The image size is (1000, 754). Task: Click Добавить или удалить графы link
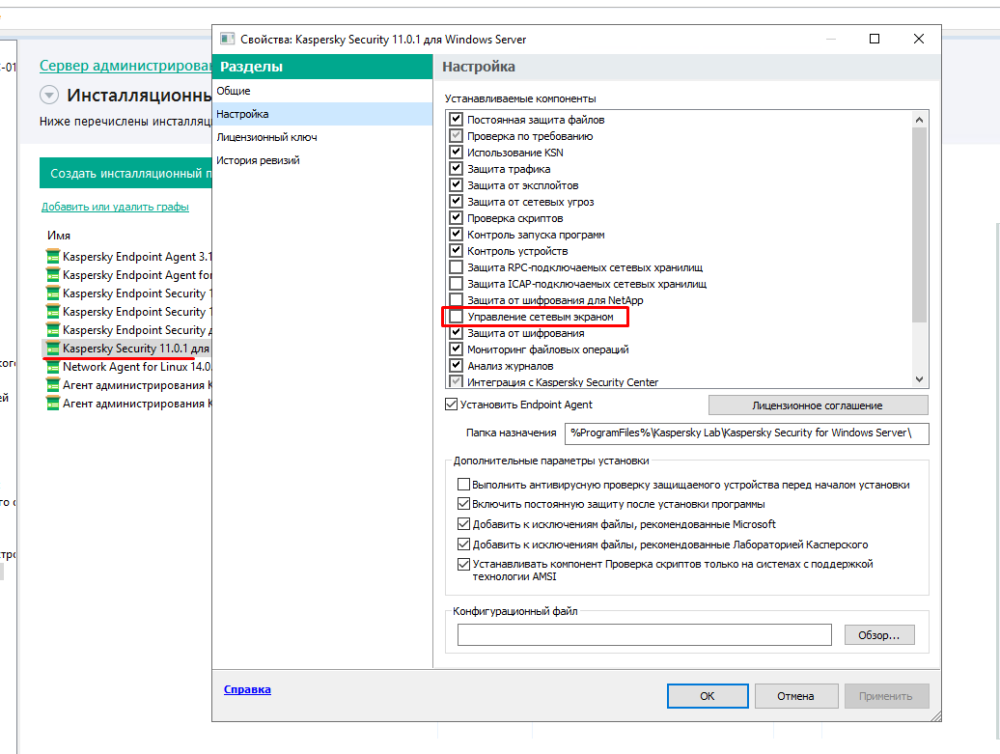click(115, 207)
